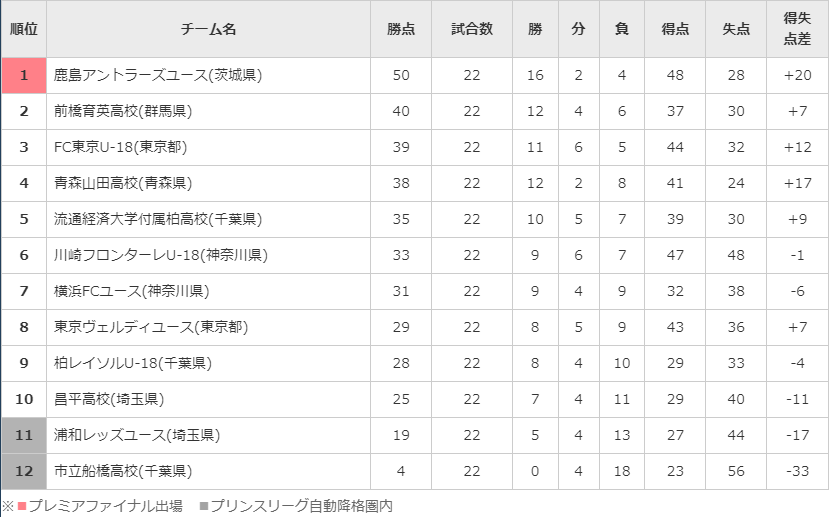Screen dimensions: 830x517
Task: Click 東京ヴェルディユース(東京都) team name
Action: (151, 327)
